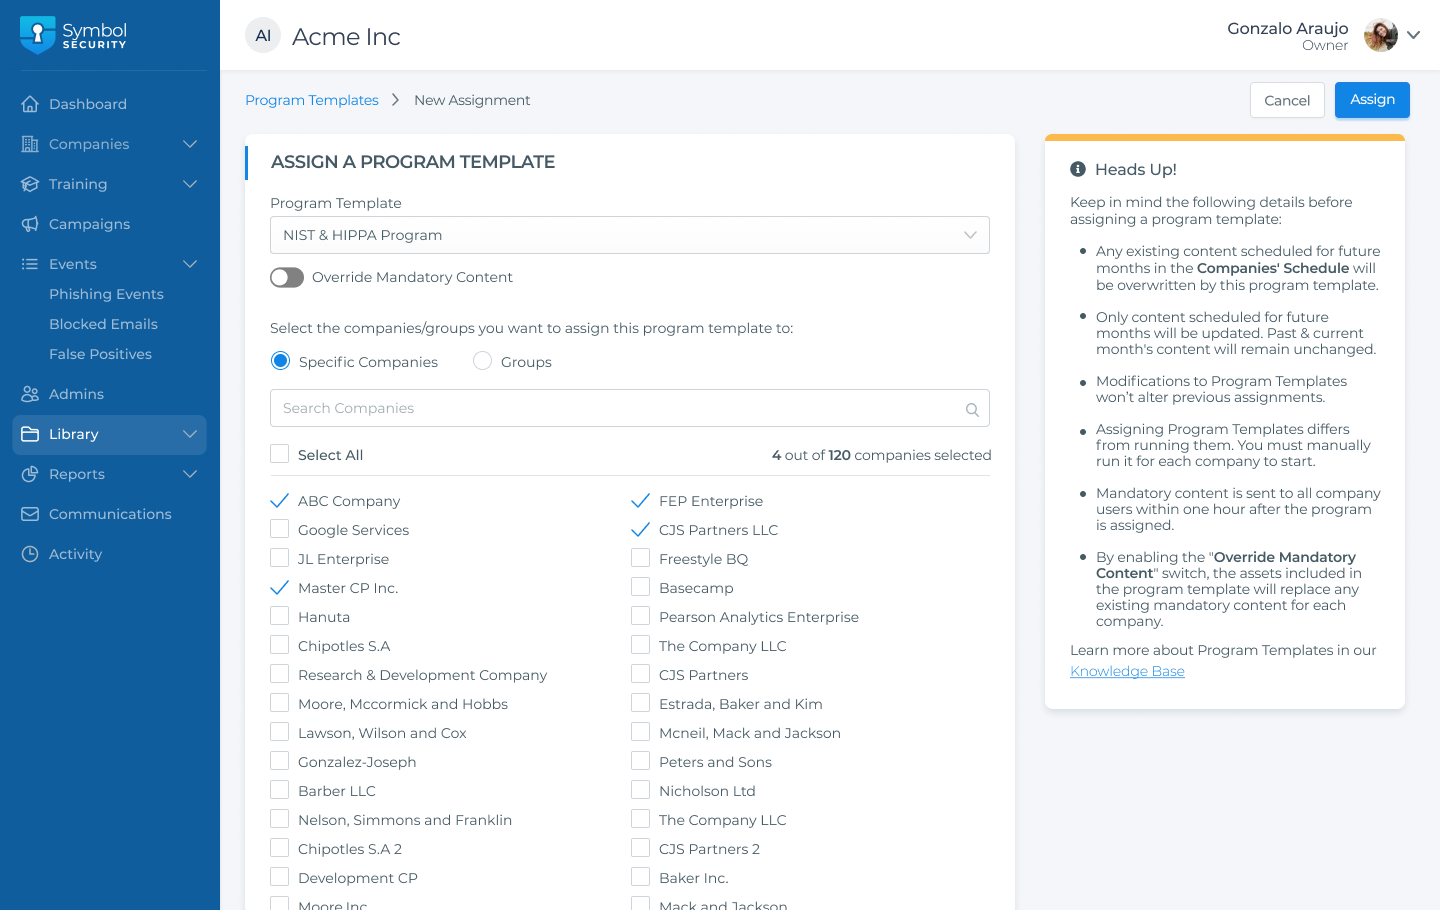
Task: Click the Symbol Security logo
Action: pos(72,35)
